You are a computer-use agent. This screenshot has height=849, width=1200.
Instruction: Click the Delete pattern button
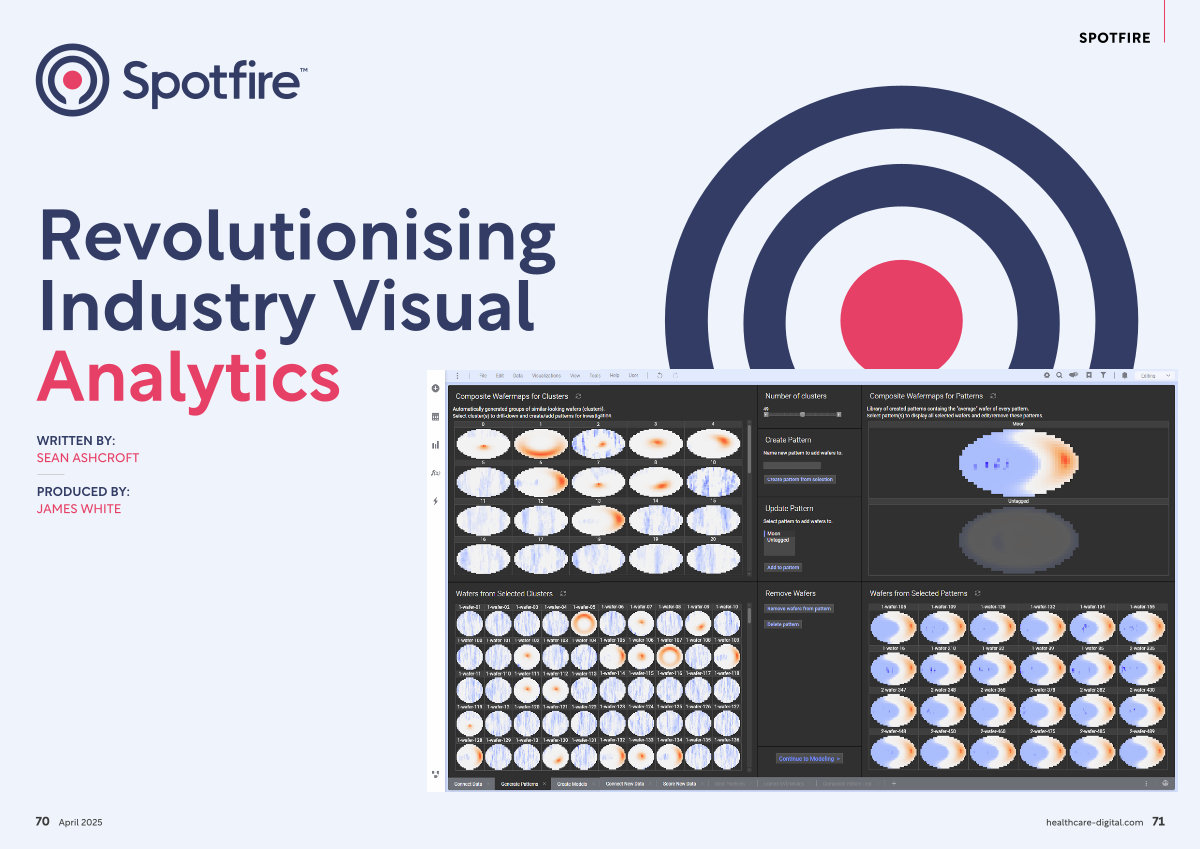(782, 624)
